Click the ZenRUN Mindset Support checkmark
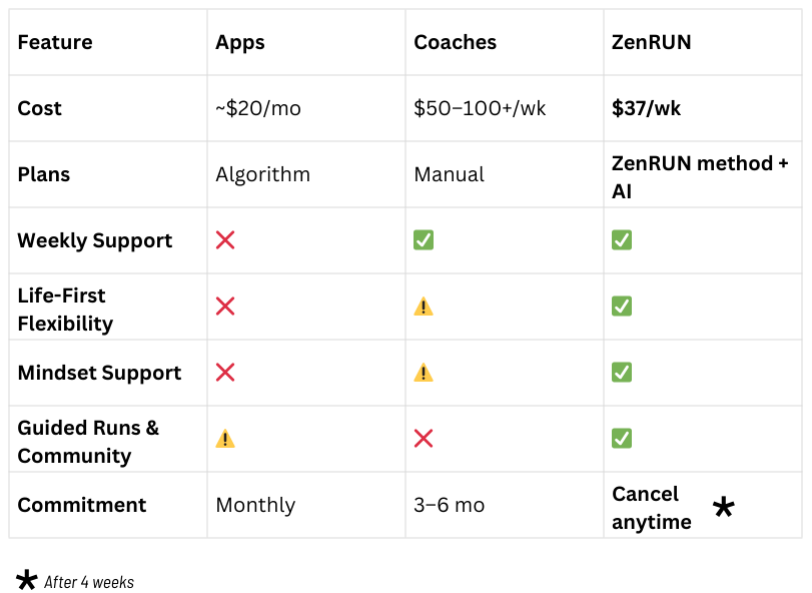 point(621,372)
